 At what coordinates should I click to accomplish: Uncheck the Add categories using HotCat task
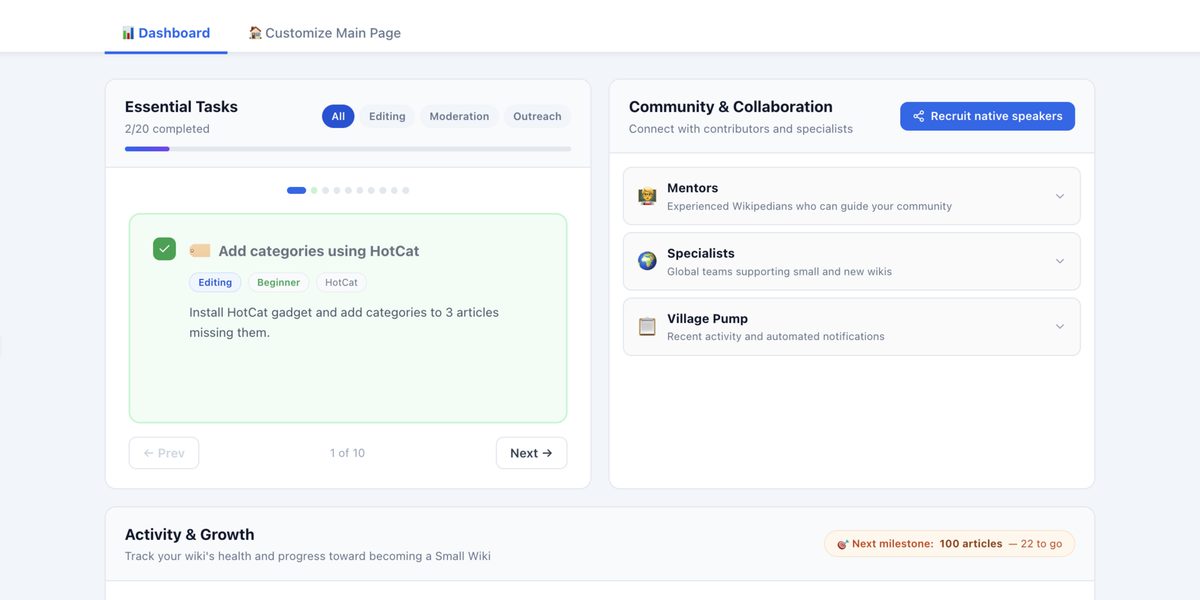click(164, 249)
